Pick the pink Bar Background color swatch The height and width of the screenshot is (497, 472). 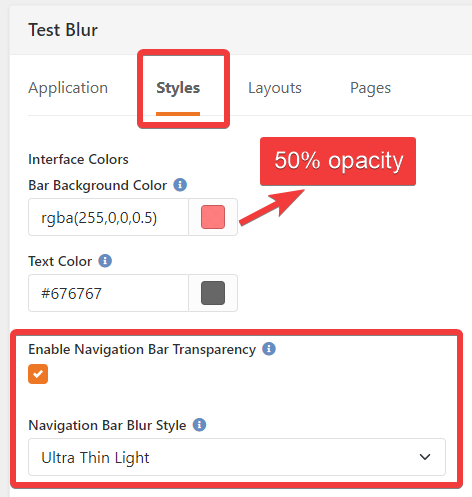click(213, 217)
